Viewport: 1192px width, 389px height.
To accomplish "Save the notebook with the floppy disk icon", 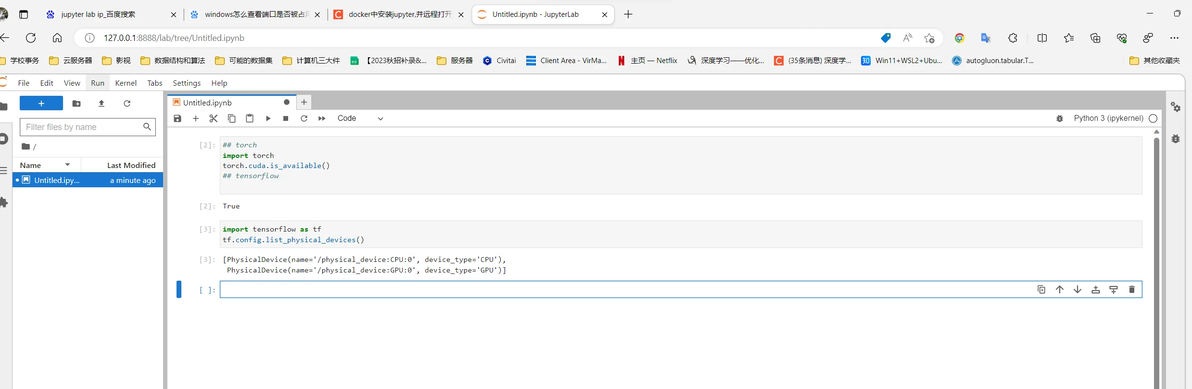I will (x=177, y=119).
